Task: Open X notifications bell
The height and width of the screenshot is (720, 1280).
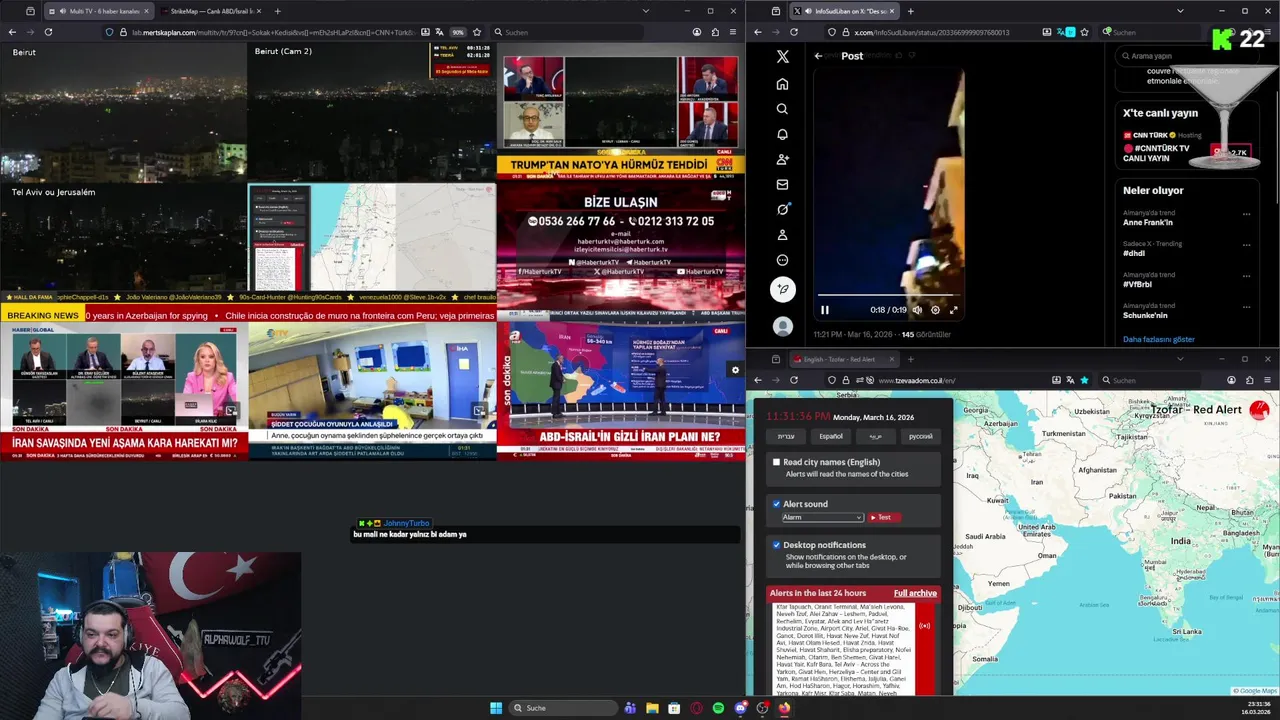Action: pos(782,134)
